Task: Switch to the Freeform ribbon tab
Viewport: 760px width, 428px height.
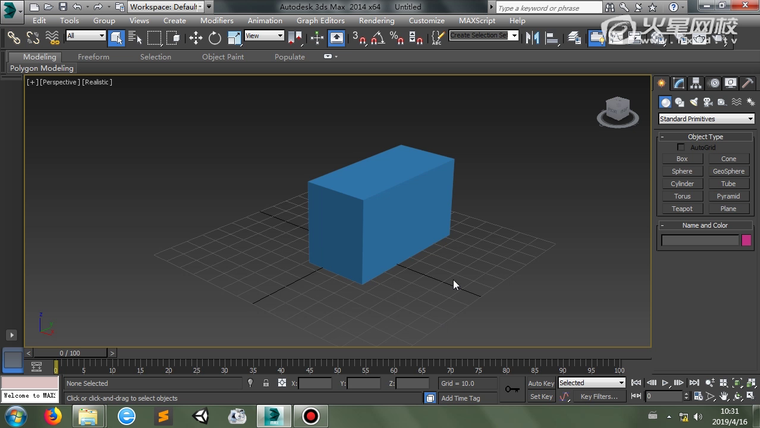Action: [93, 57]
